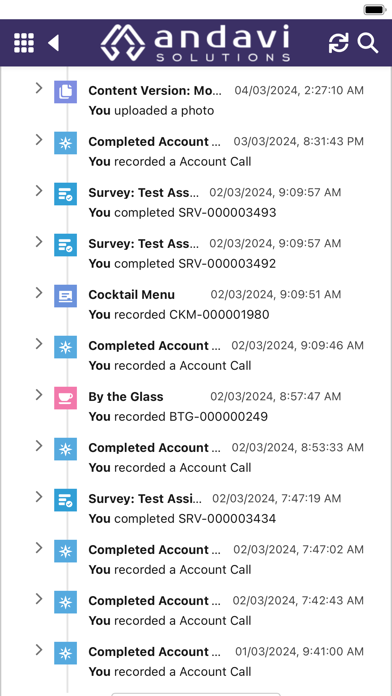Open the 'Content Version: Mo...' title
The image size is (392, 696).
click(154, 91)
